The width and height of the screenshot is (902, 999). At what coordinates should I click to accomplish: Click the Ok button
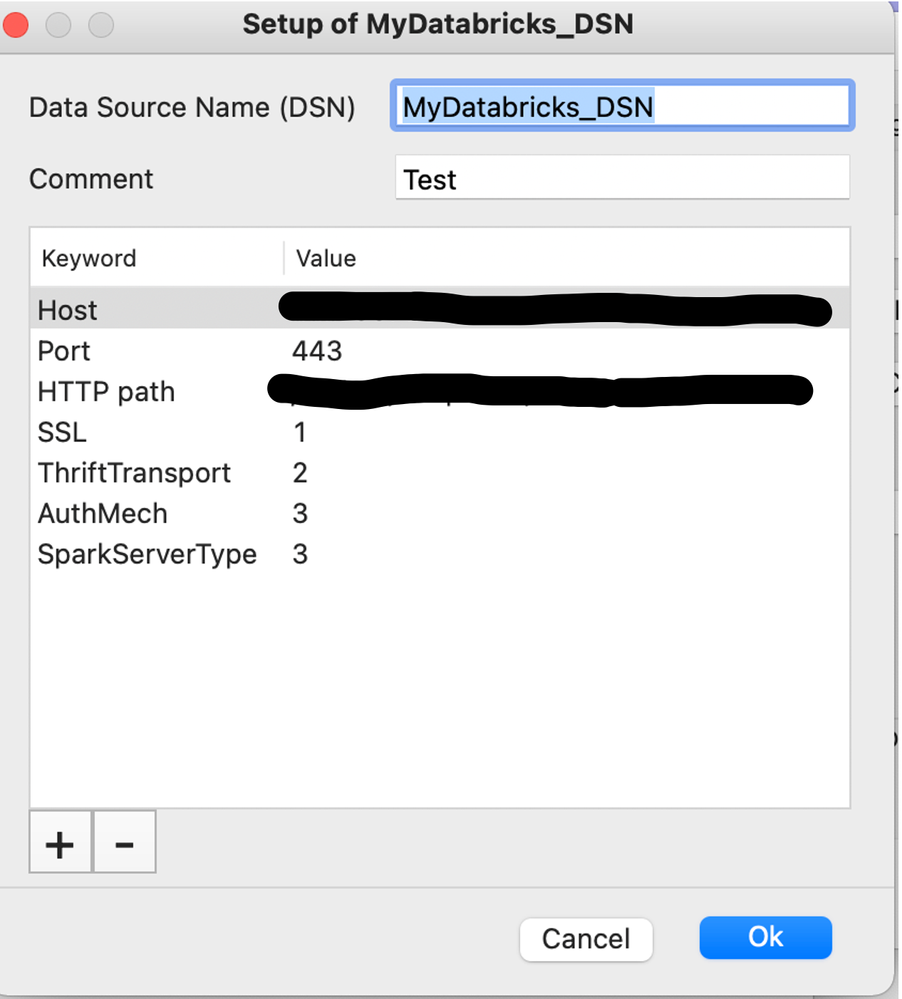tap(765, 937)
